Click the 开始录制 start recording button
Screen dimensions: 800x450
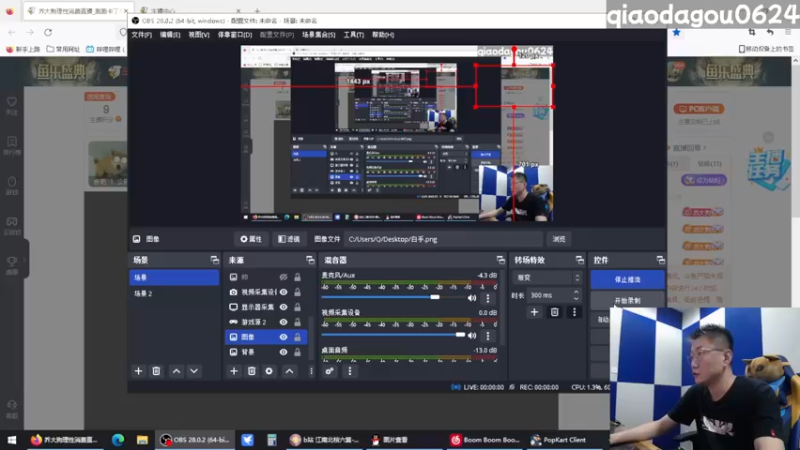pyautogui.click(x=628, y=301)
